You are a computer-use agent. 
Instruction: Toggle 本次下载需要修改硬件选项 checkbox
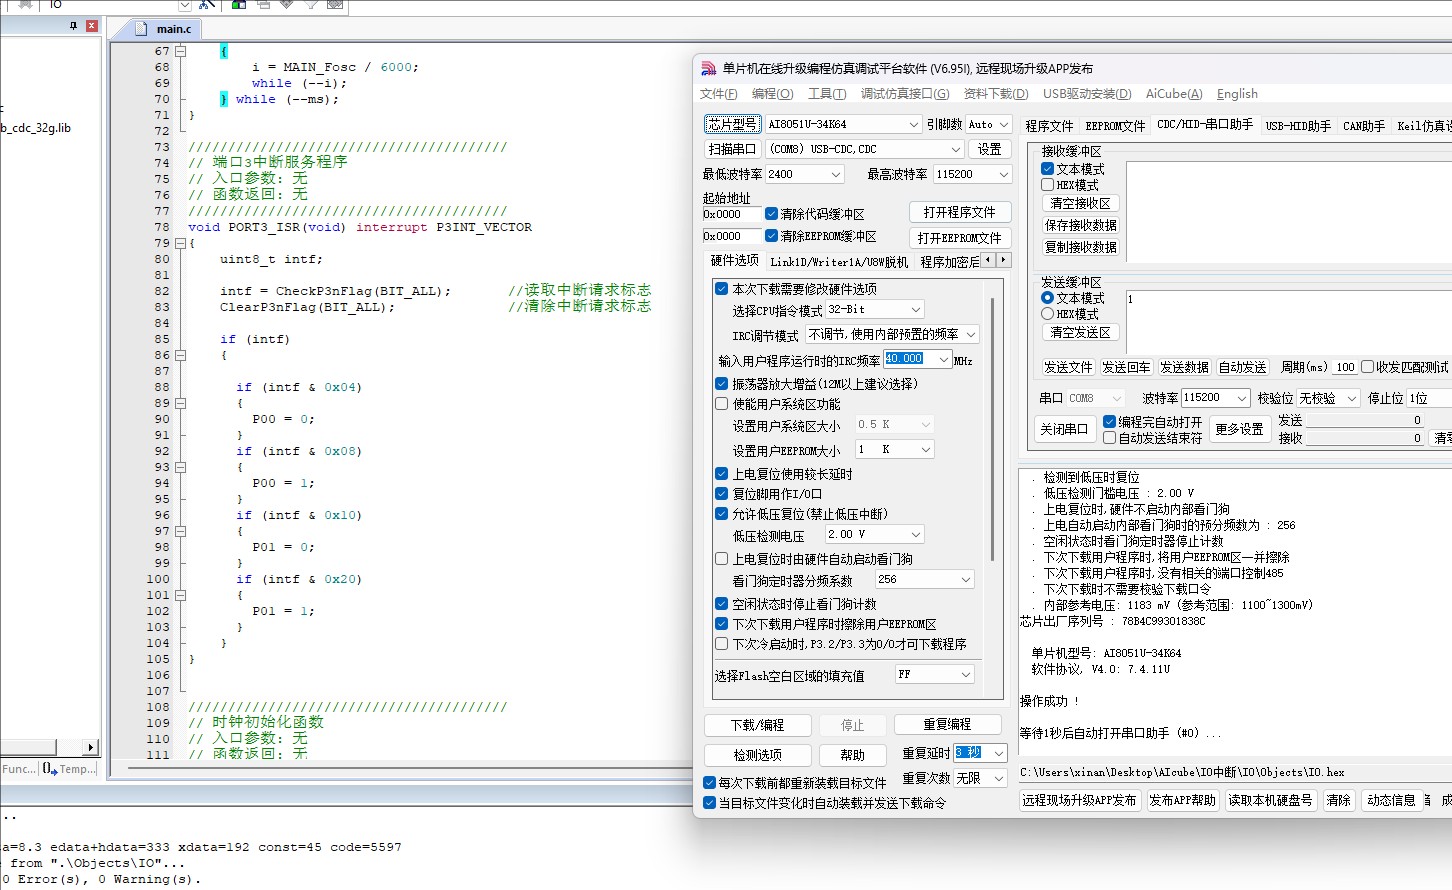tap(721, 289)
